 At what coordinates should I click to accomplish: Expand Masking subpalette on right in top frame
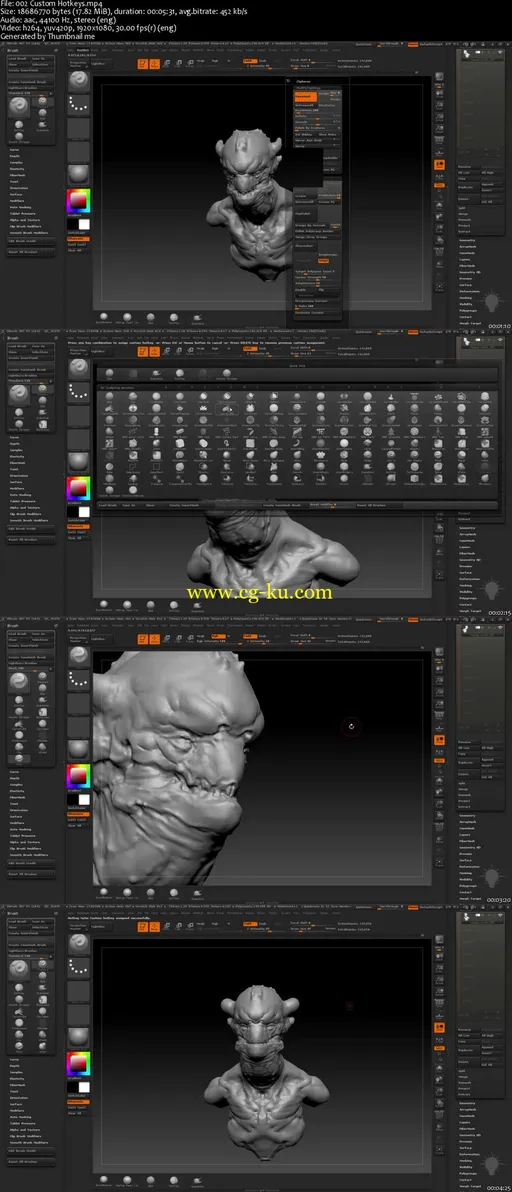[x=466, y=298]
